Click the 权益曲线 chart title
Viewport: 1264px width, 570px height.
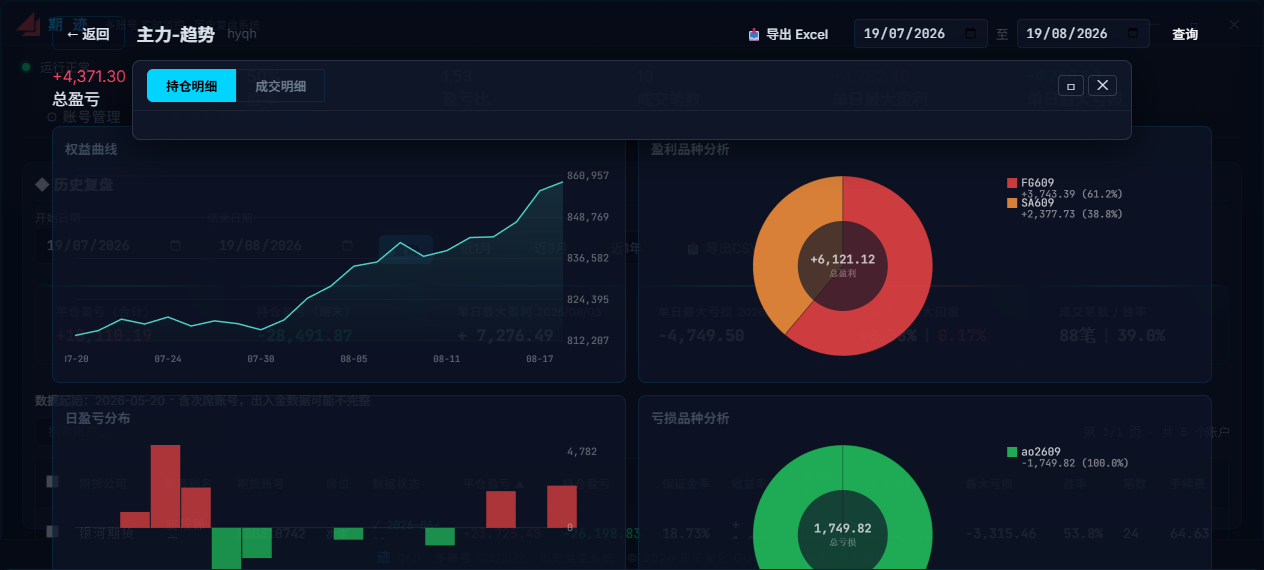coord(91,149)
